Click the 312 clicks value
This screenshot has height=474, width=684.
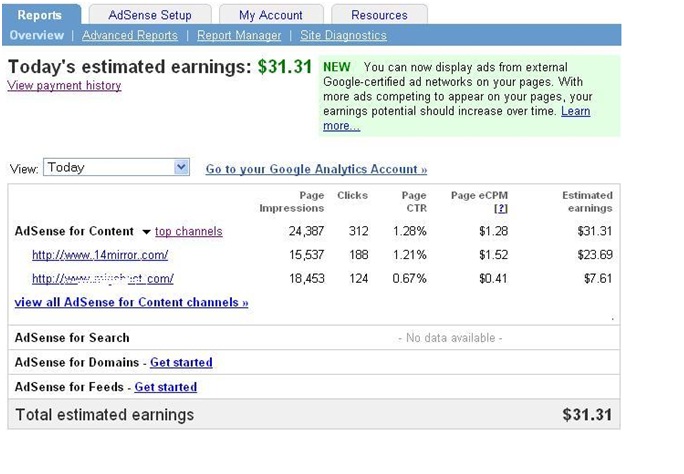tap(358, 231)
